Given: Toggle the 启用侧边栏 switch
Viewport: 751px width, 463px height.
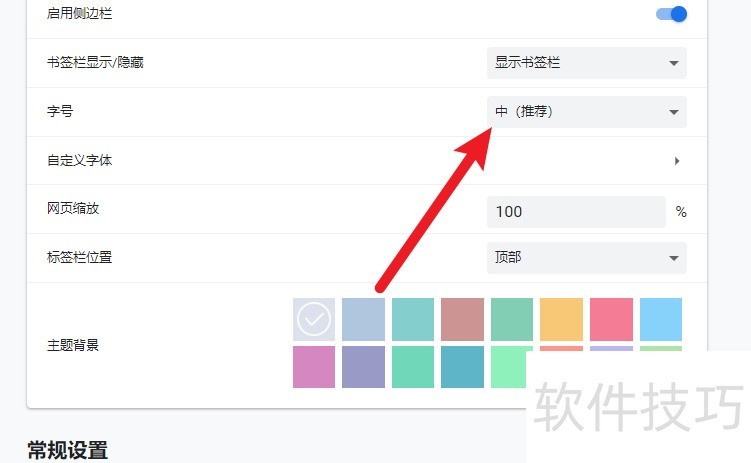Looking at the screenshot, I should [x=671, y=14].
